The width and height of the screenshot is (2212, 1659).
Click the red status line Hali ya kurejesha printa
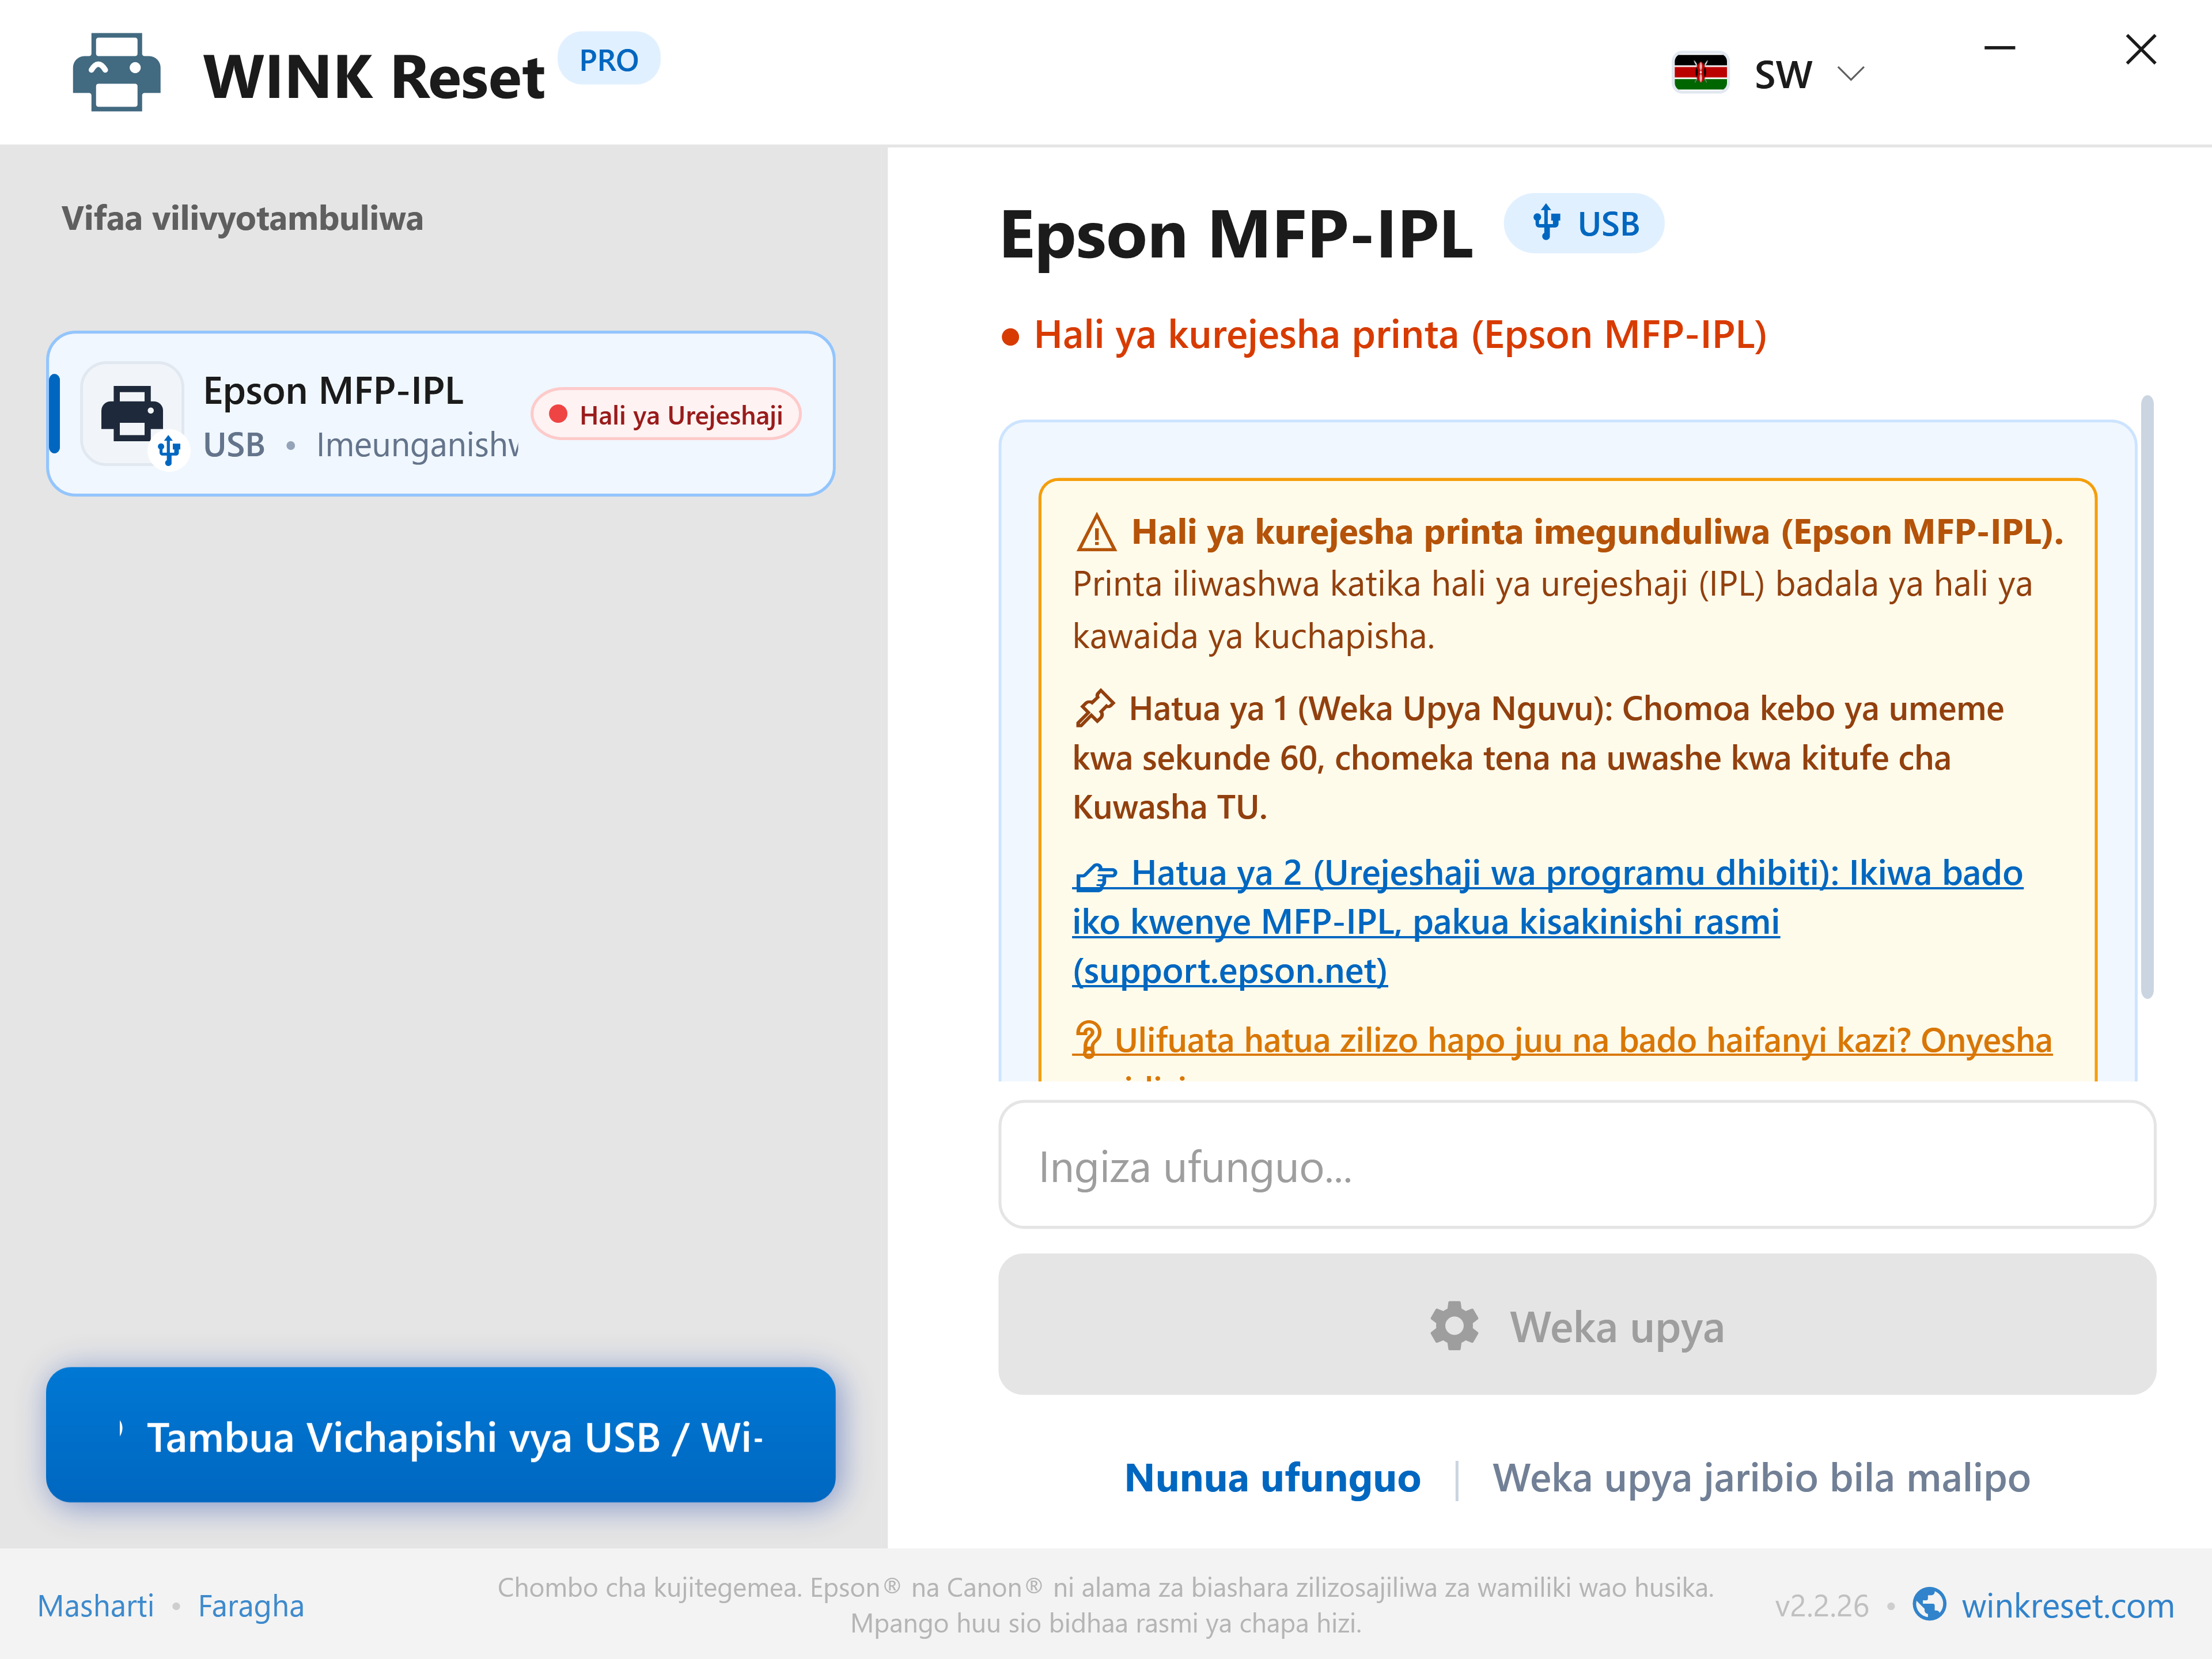point(1400,335)
